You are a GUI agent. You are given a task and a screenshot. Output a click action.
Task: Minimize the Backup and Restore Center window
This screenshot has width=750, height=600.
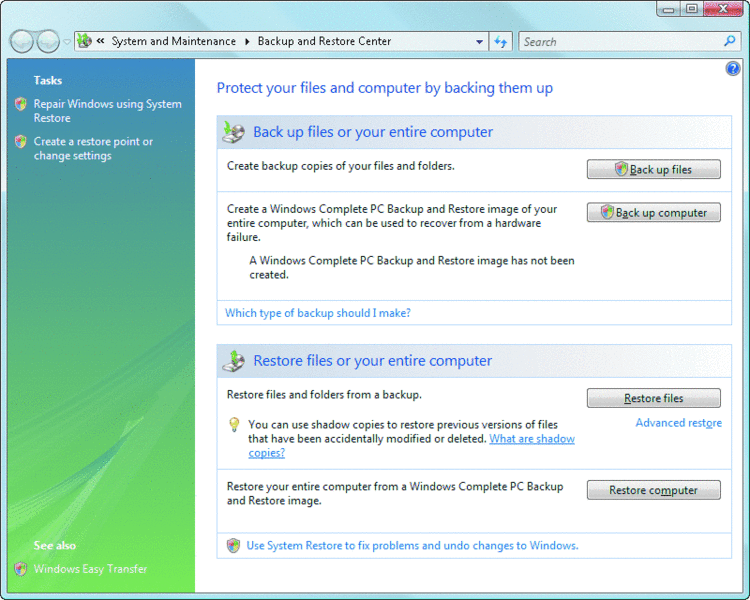click(668, 9)
